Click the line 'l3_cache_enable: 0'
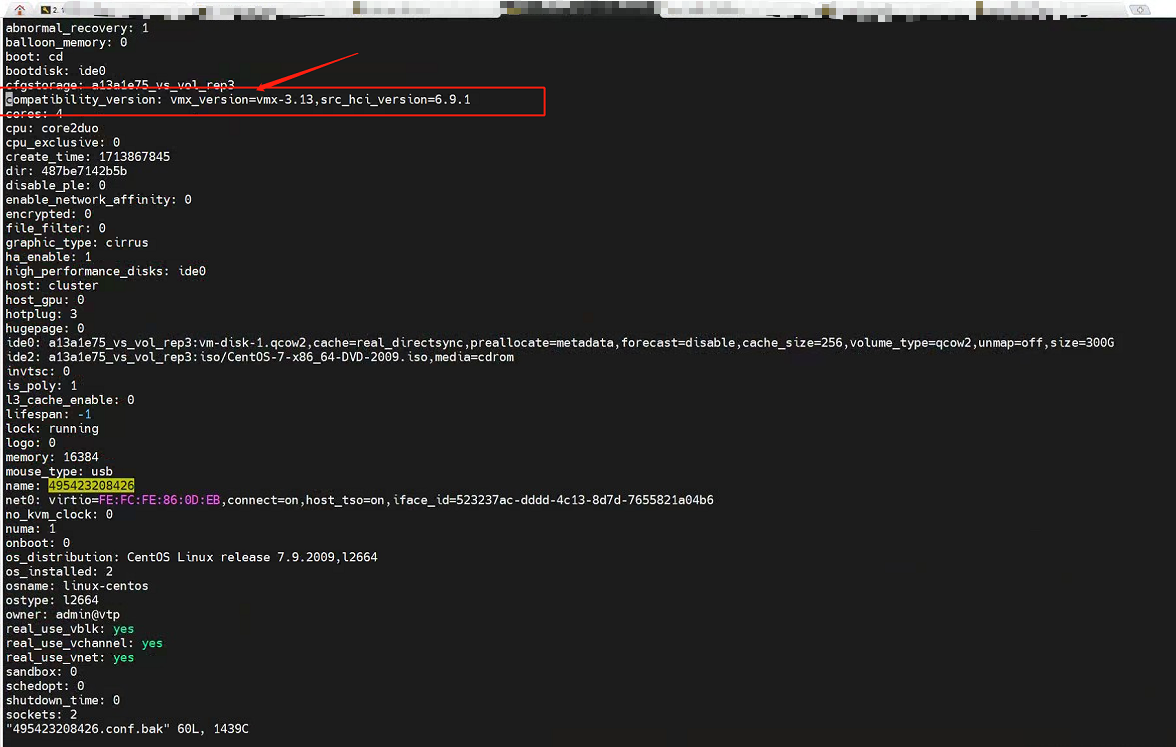This screenshot has width=1176, height=747. [70, 400]
